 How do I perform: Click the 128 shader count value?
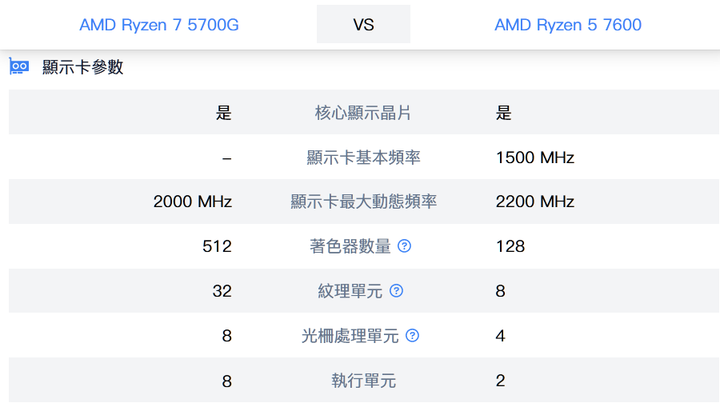(510, 246)
